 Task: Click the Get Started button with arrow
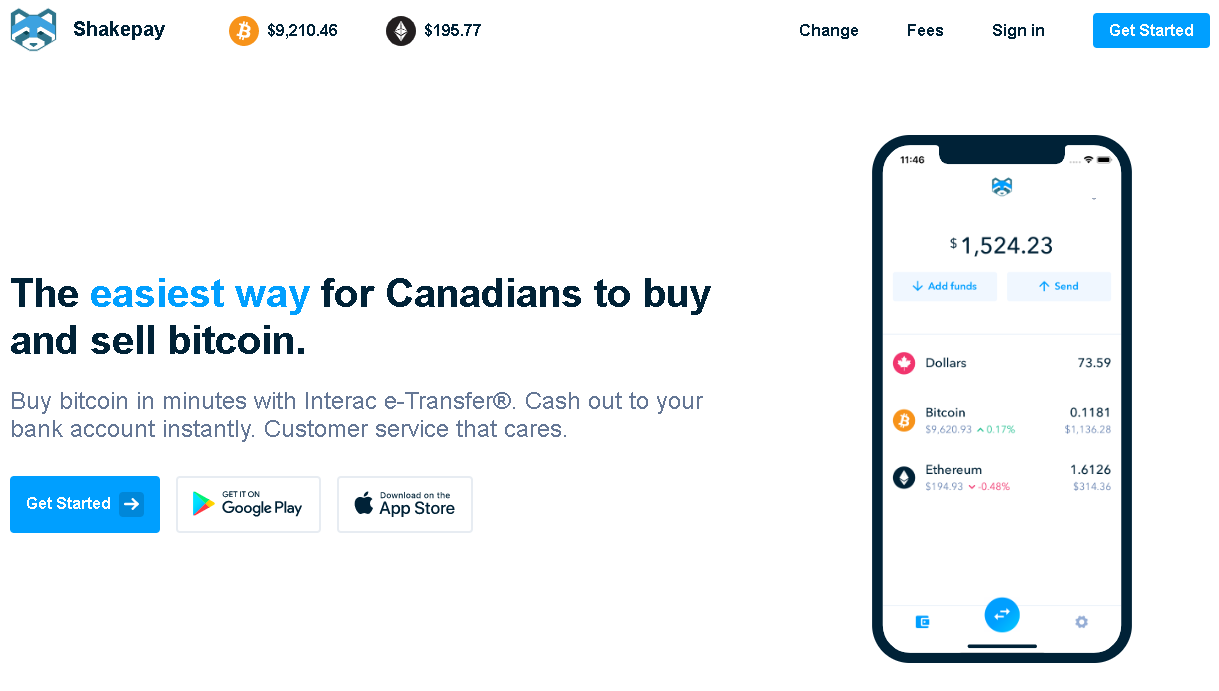85,504
